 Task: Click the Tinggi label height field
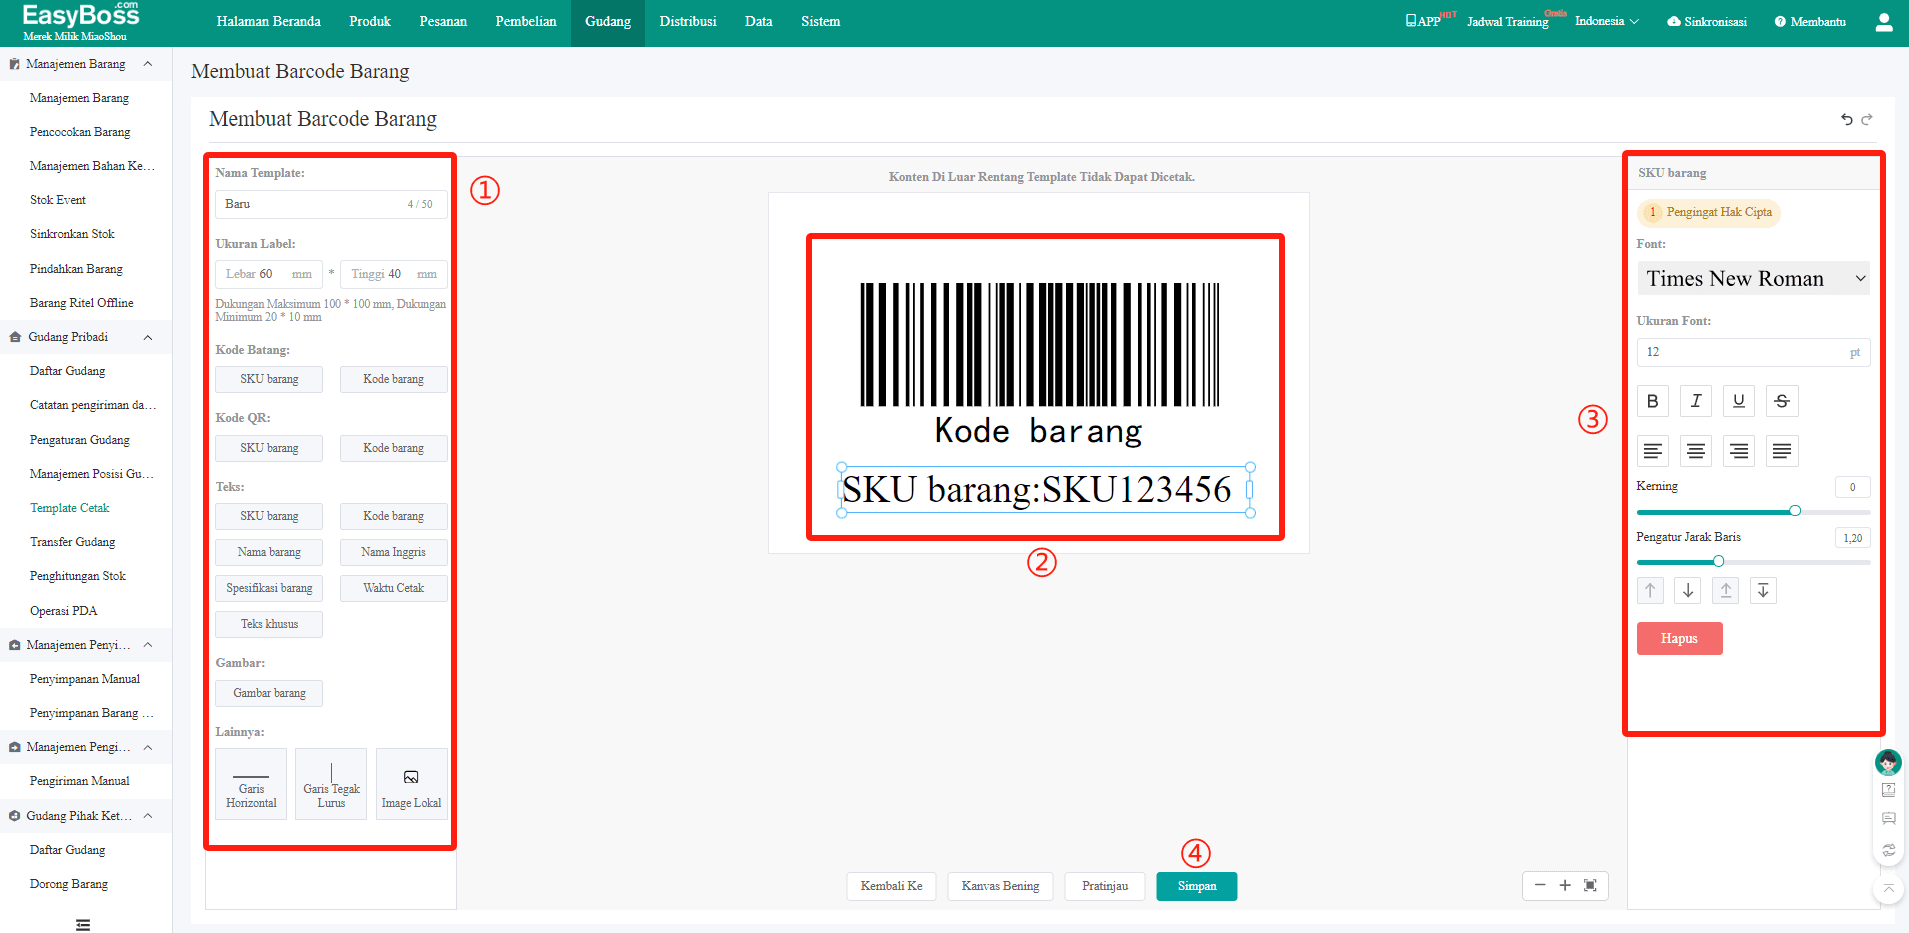pos(394,274)
